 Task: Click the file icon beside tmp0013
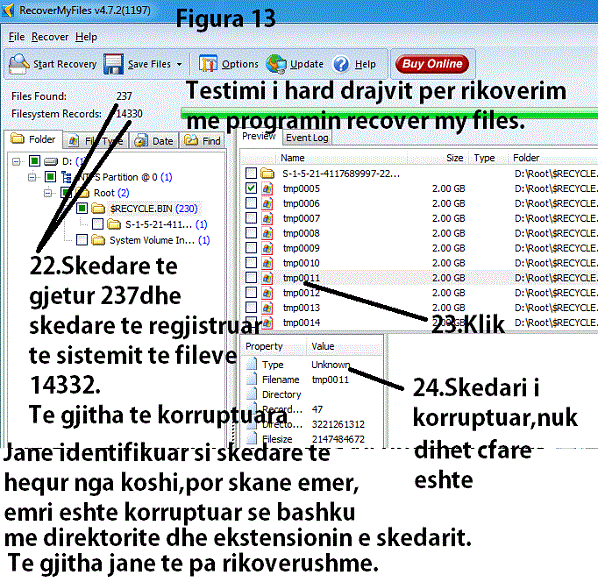click(x=267, y=307)
